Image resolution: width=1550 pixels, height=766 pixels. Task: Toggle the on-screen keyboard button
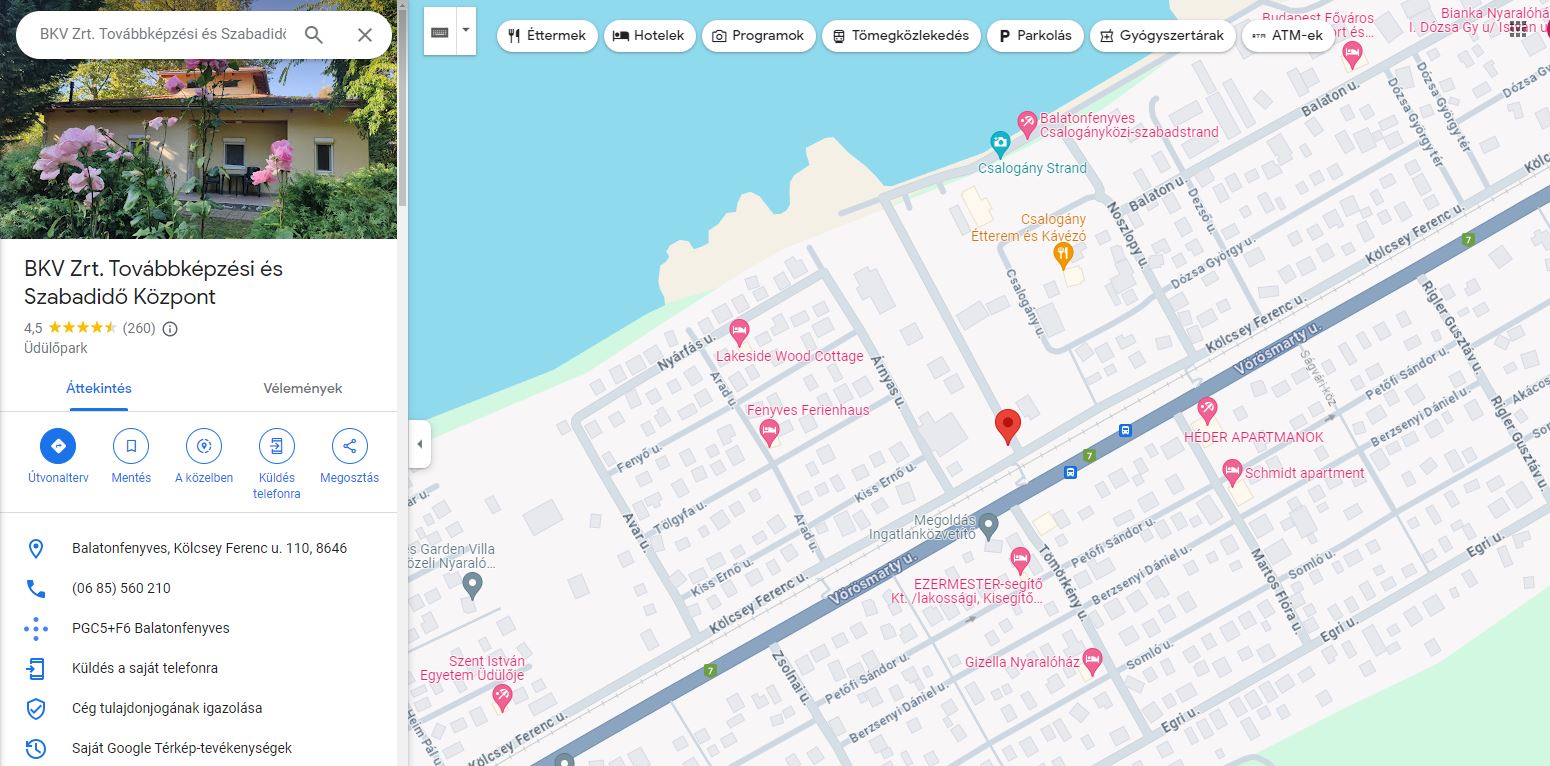coord(440,32)
